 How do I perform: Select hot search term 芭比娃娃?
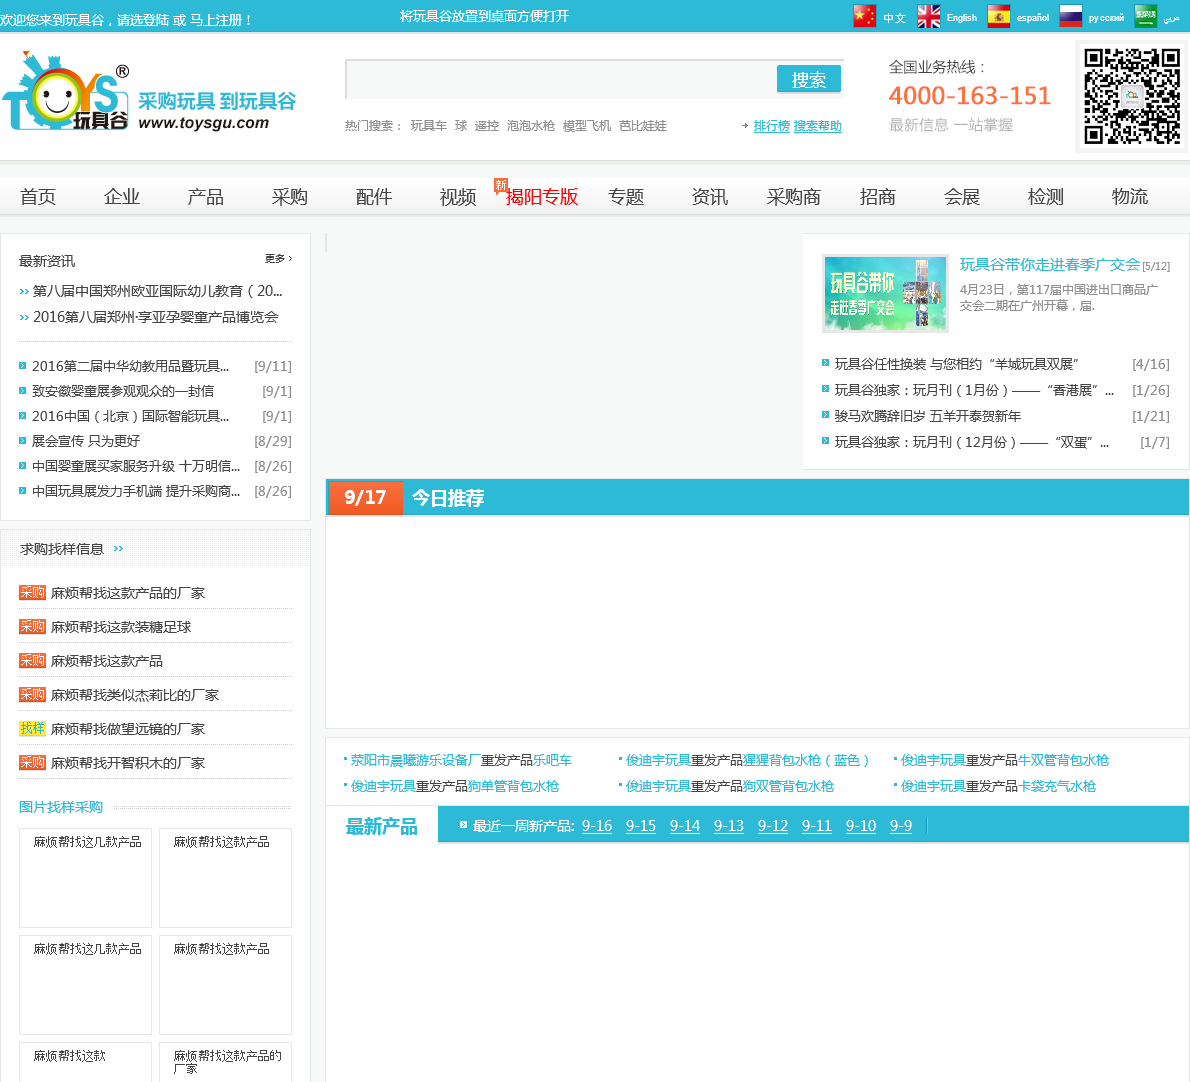point(642,126)
